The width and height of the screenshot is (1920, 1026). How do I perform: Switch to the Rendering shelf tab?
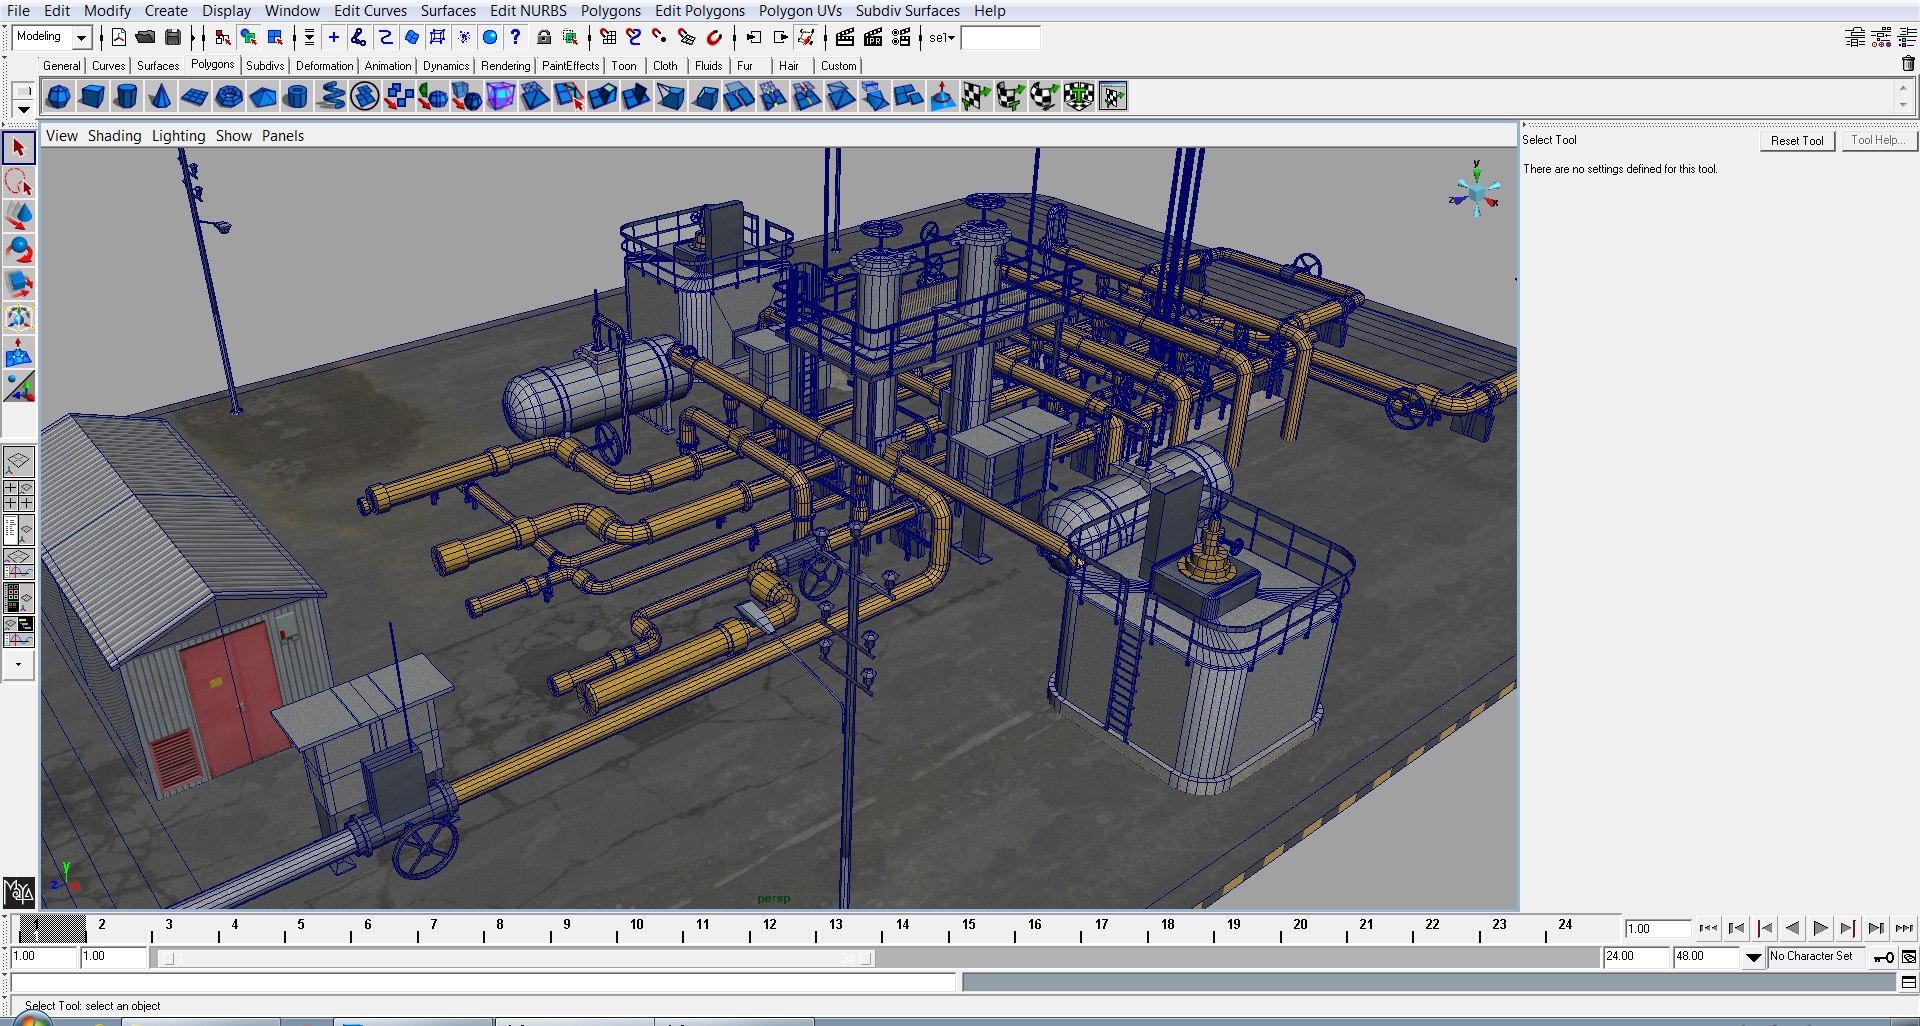505,66
